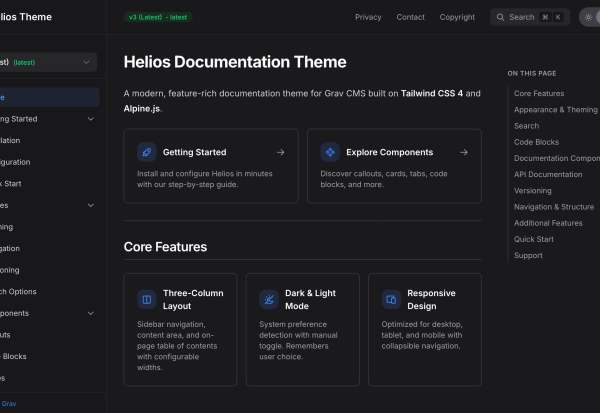Jump to Quick Start in page contents
This screenshot has height=413, width=600.
(x=533, y=239)
